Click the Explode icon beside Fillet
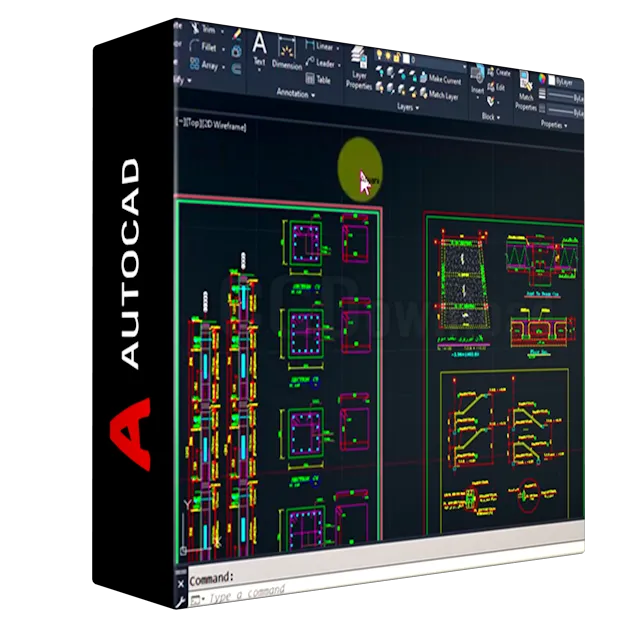Image resolution: width=630 pixels, height=630 pixels. click(x=237, y=51)
